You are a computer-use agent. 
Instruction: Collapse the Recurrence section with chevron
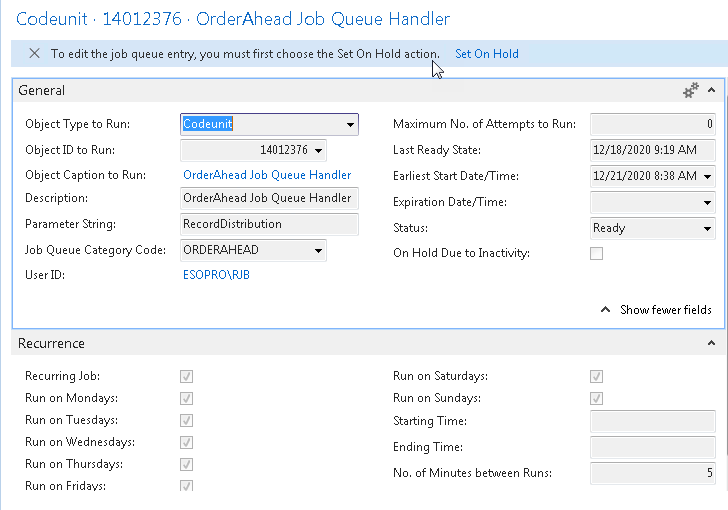711,344
